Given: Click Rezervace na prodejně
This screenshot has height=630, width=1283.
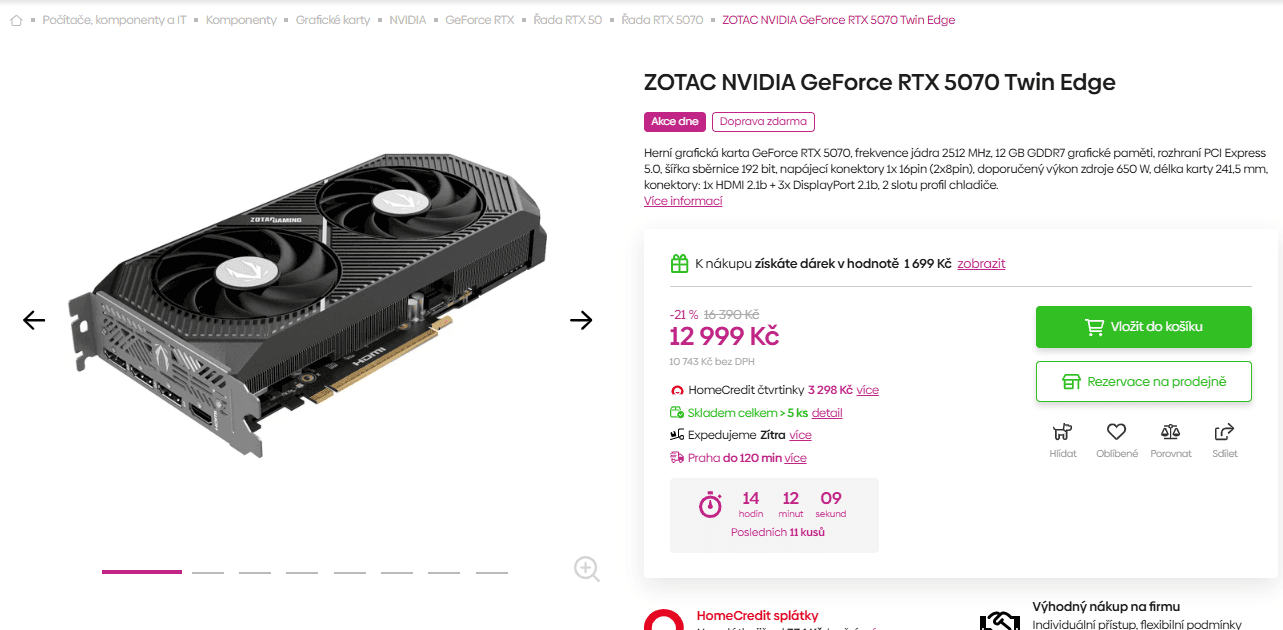Looking at the screenshot, I should coord(1143,381).
